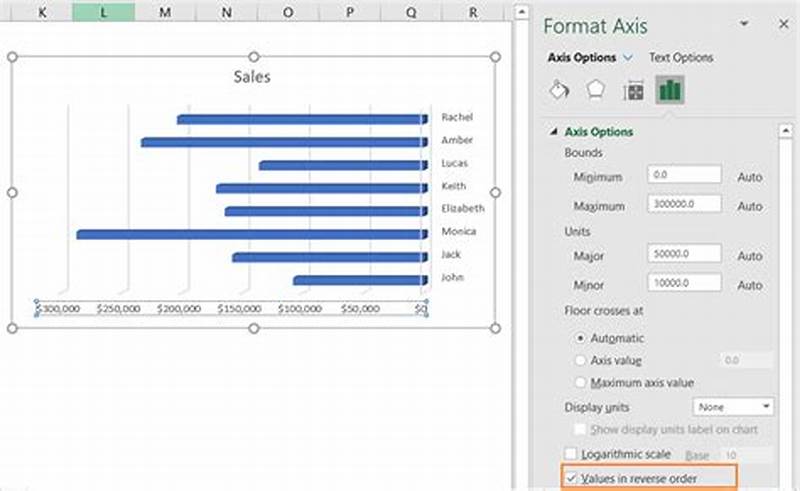Uncheck Values in reverse order

571,479
